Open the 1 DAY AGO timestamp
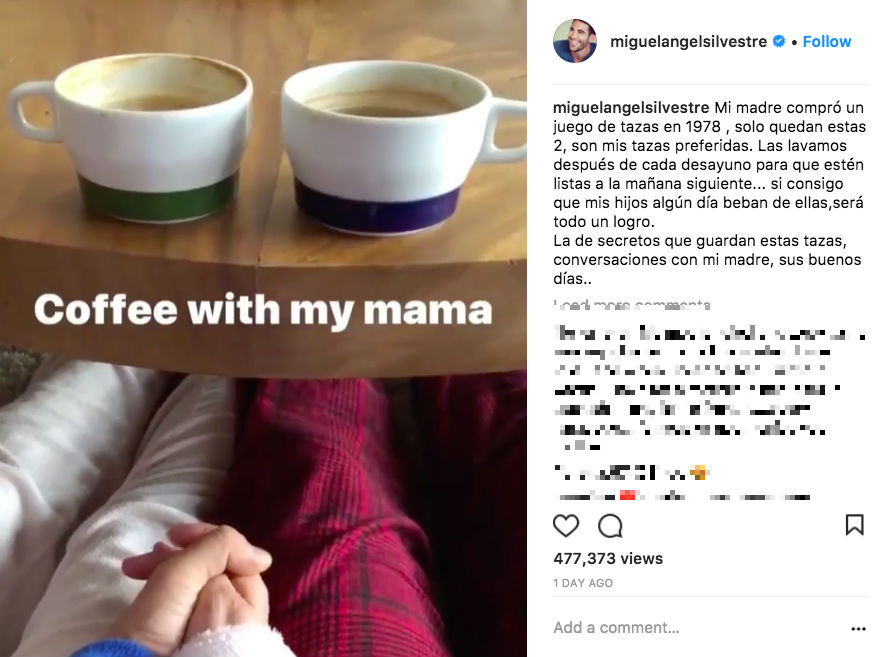893x657 pixels. tap(583, 583)
